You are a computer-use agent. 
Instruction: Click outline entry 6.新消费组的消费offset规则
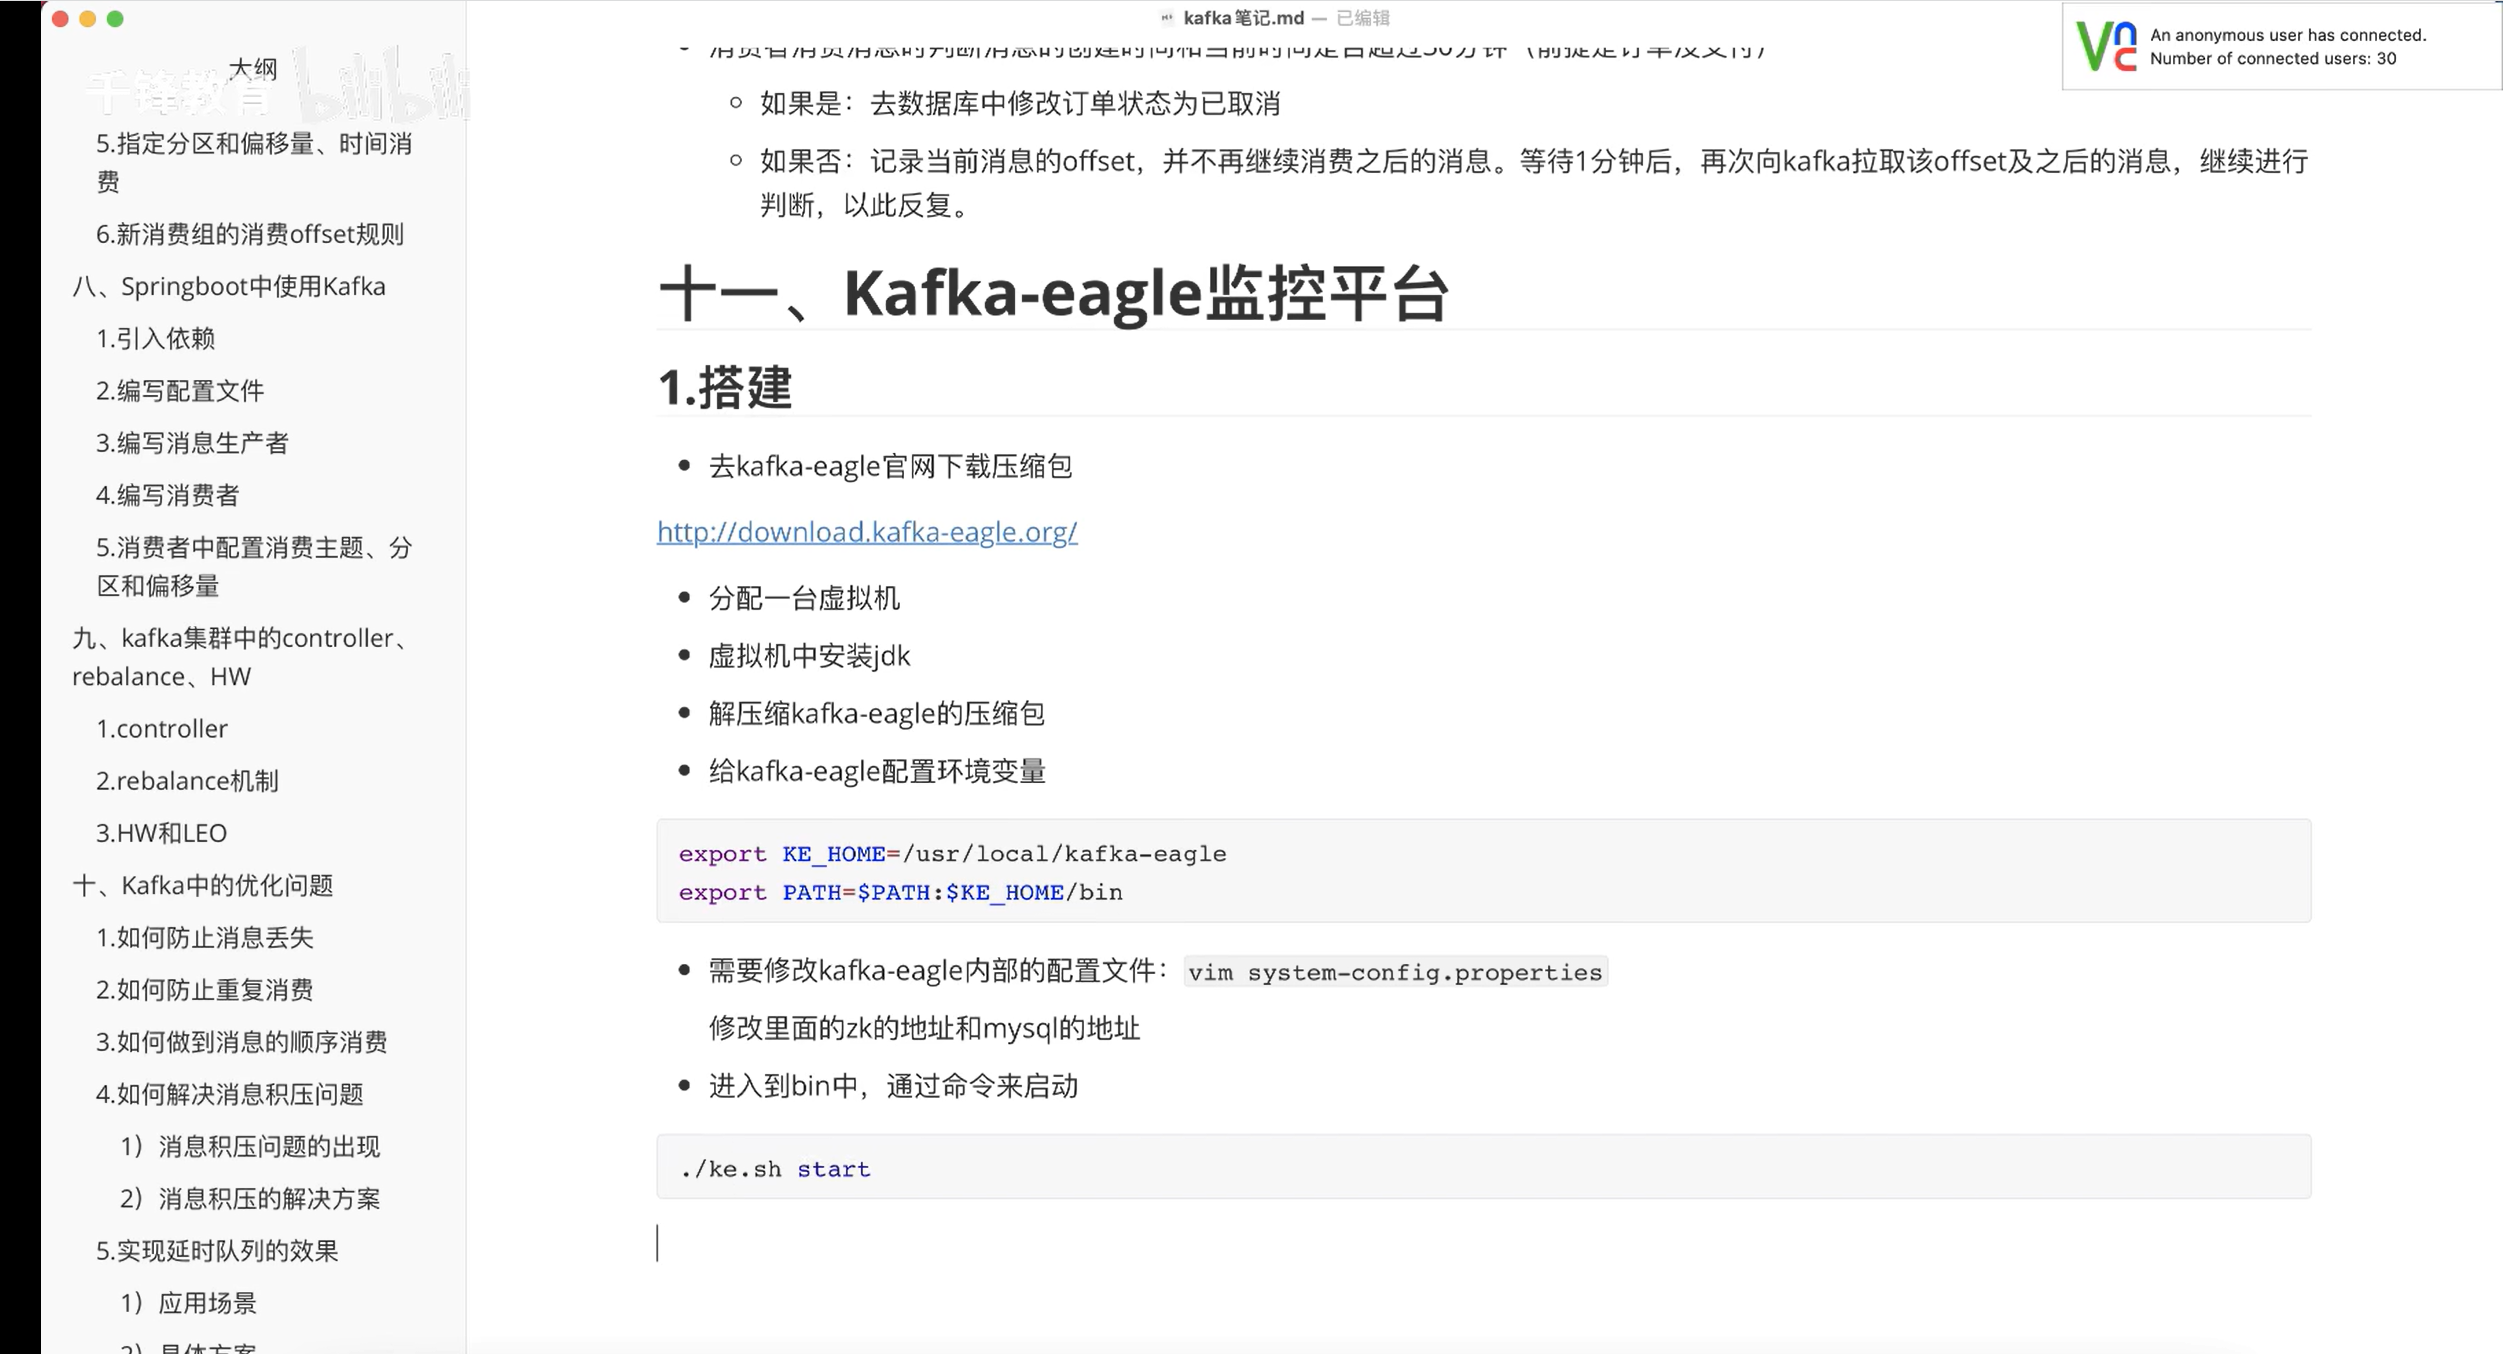249,235
